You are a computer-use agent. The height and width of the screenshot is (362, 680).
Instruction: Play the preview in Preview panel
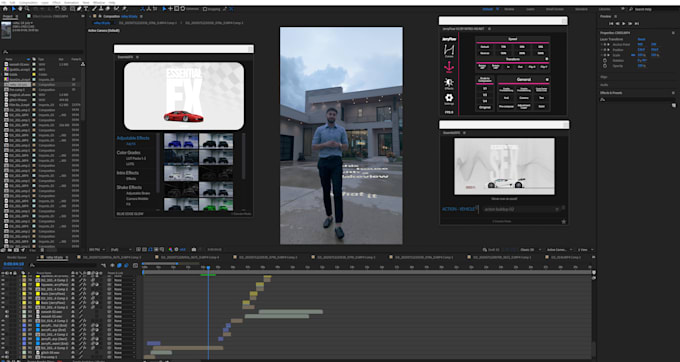coord(624,23)
